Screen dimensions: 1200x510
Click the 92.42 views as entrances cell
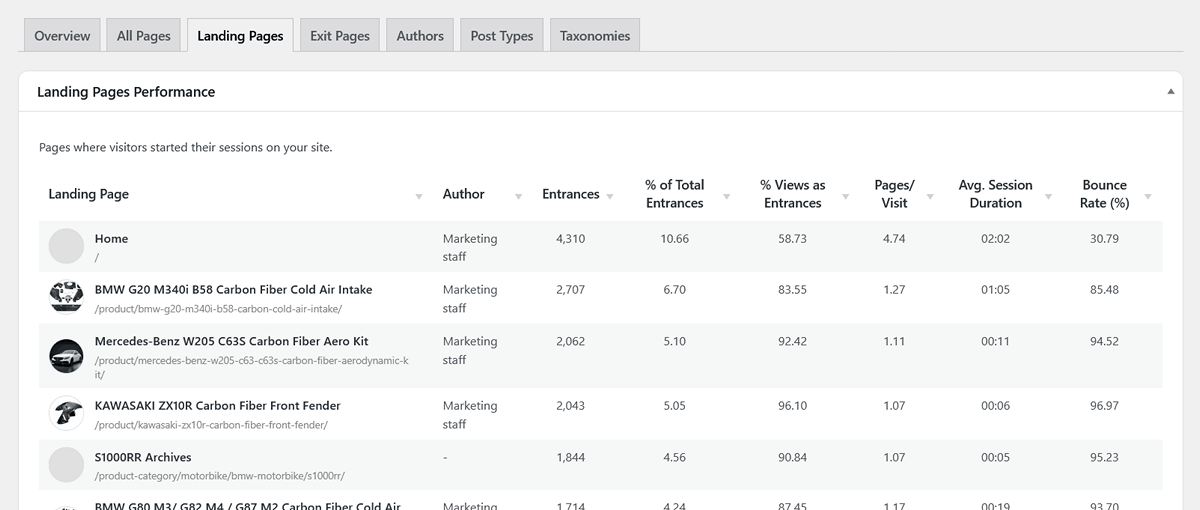pos(792,341)
